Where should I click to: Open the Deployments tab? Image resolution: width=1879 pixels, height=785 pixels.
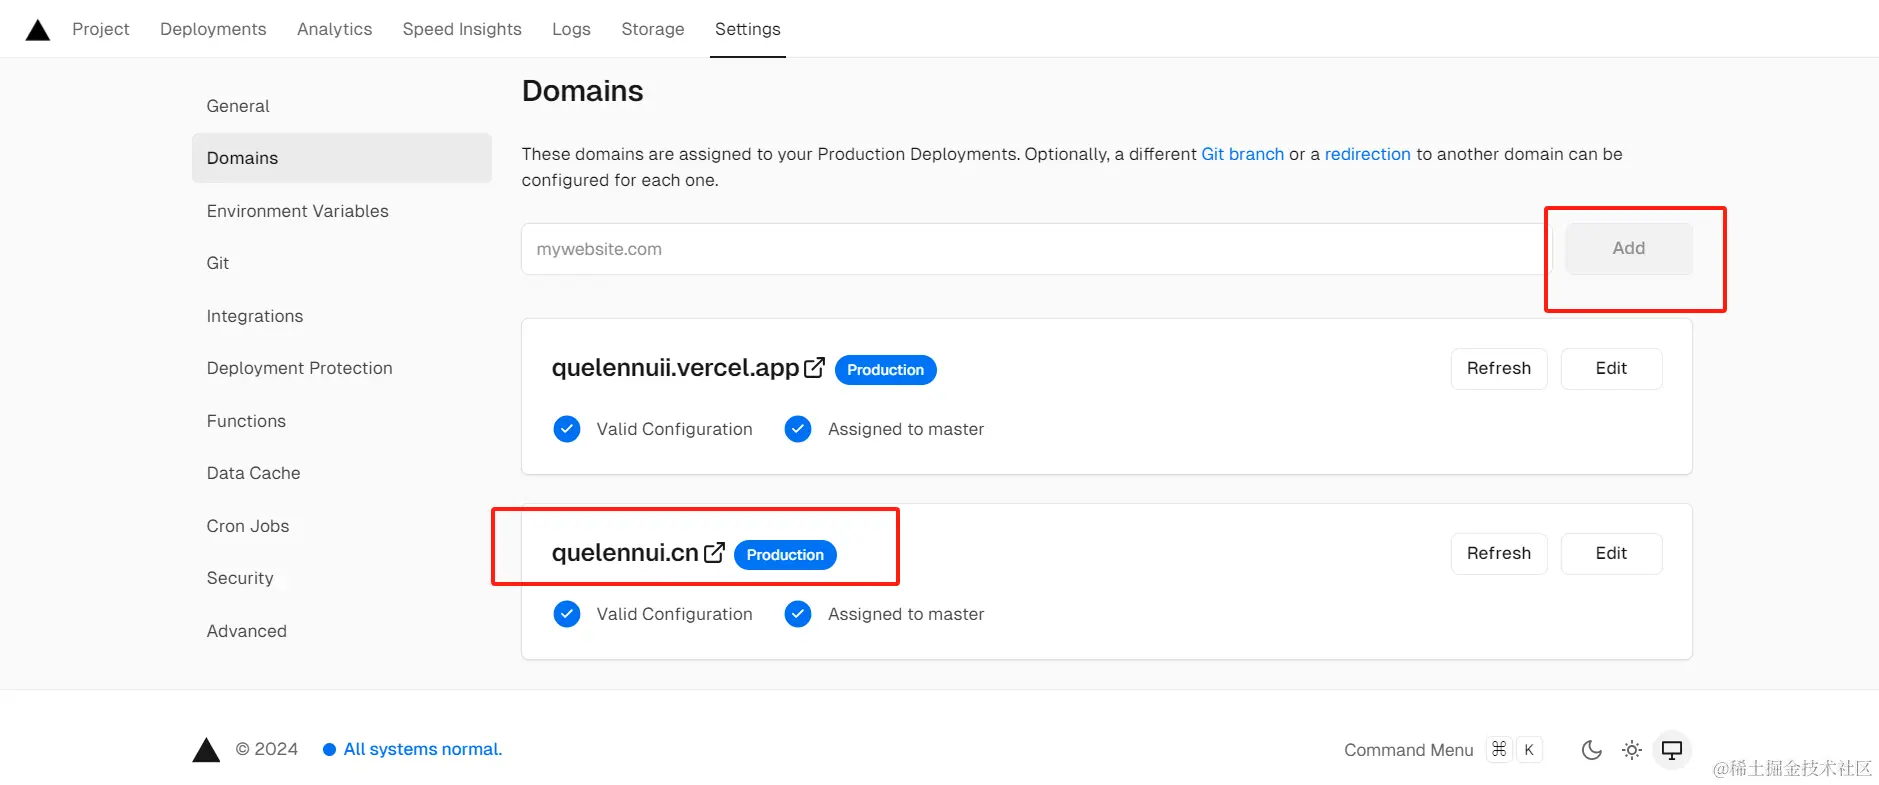[213, 29]
